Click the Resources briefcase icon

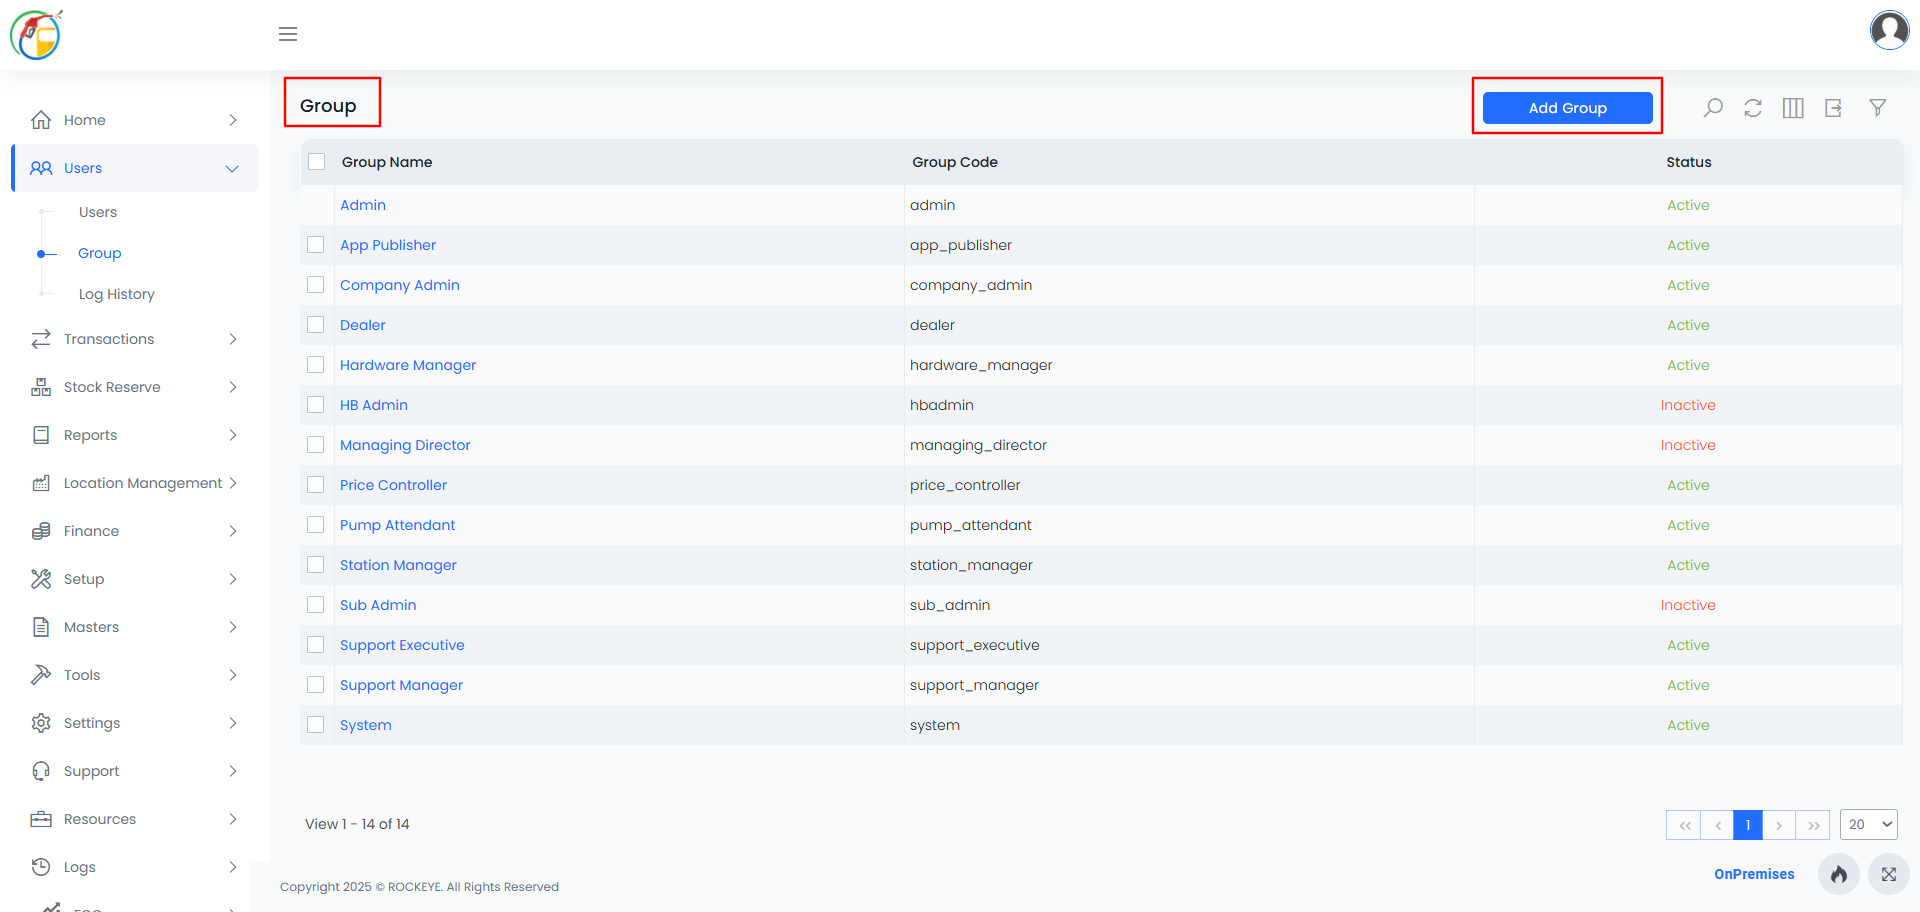point(41,819)
